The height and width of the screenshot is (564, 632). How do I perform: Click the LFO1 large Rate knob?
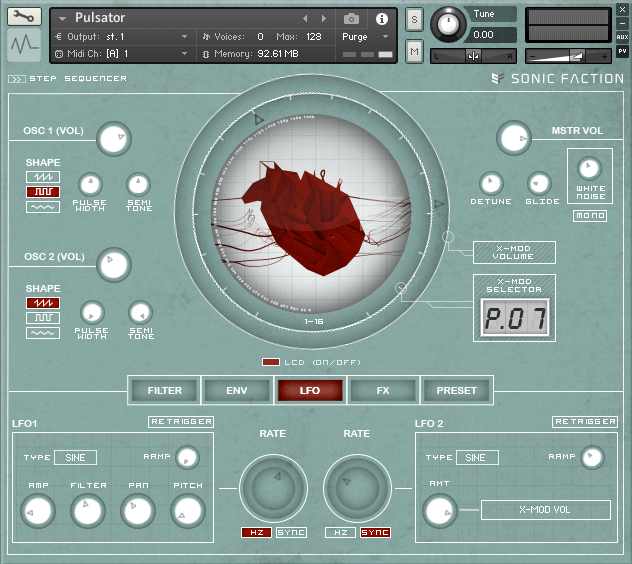tap(273, 488)
